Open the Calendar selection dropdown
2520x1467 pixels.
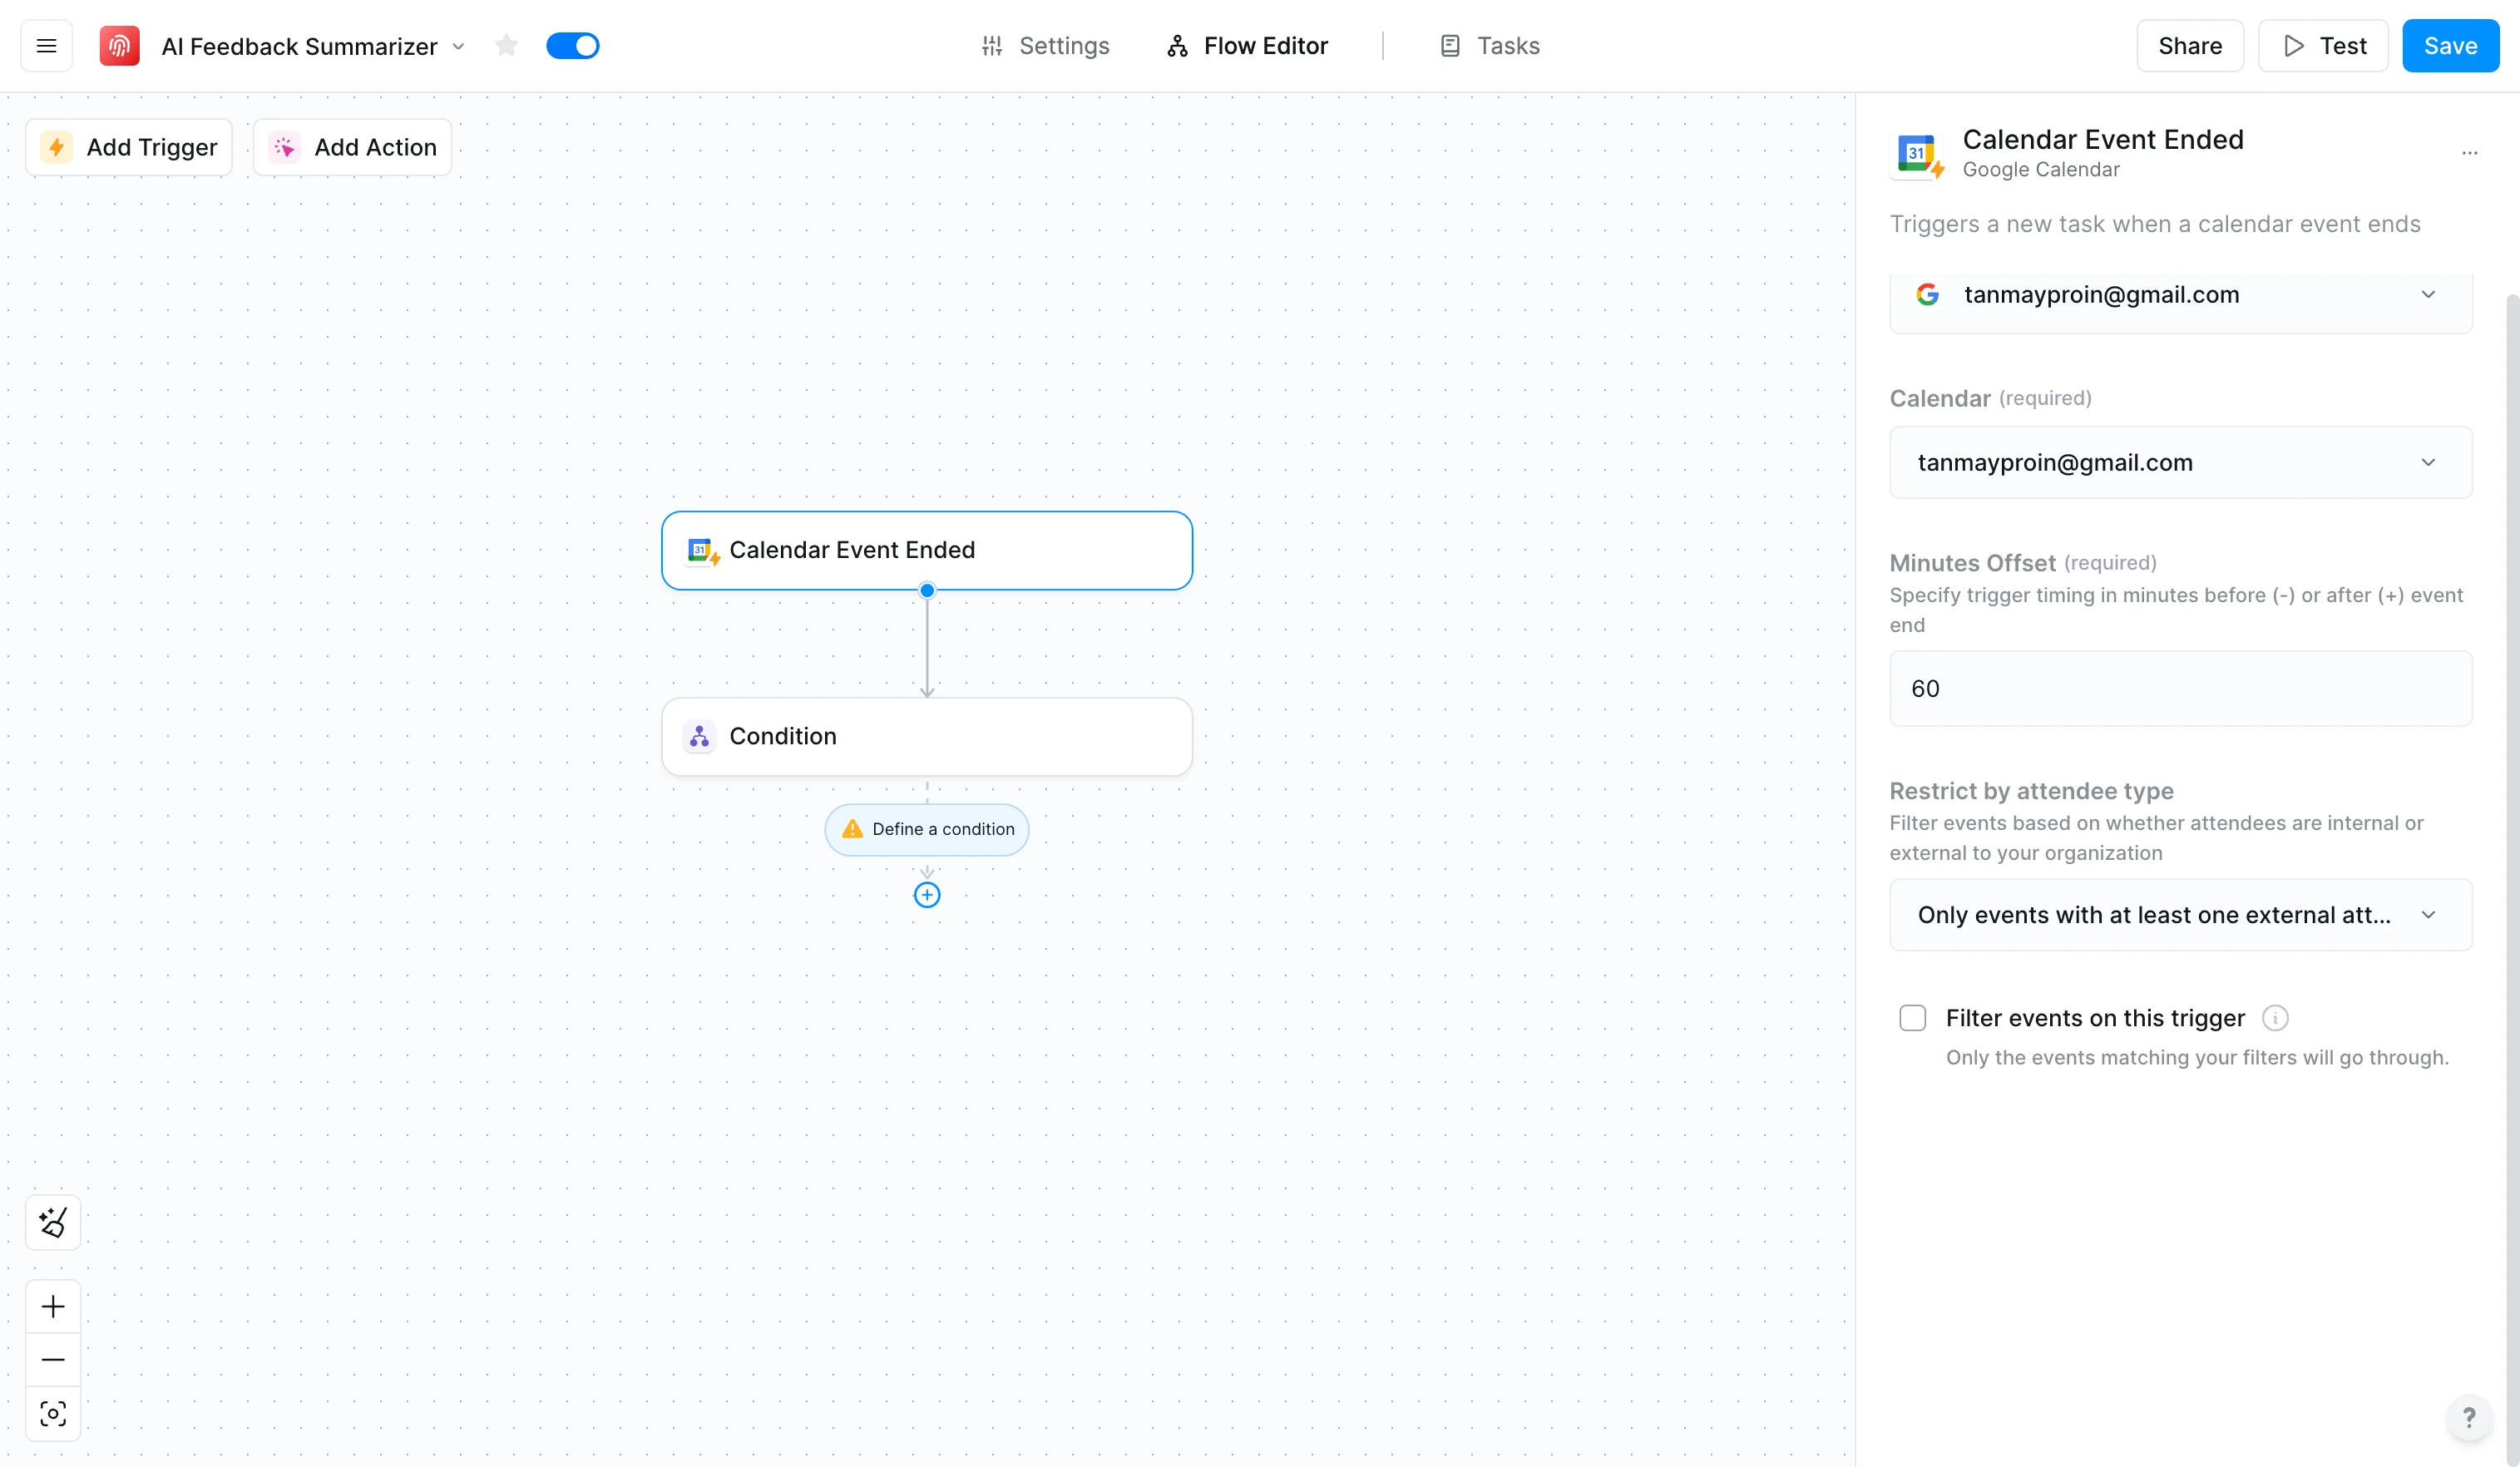coord(2180,463)
